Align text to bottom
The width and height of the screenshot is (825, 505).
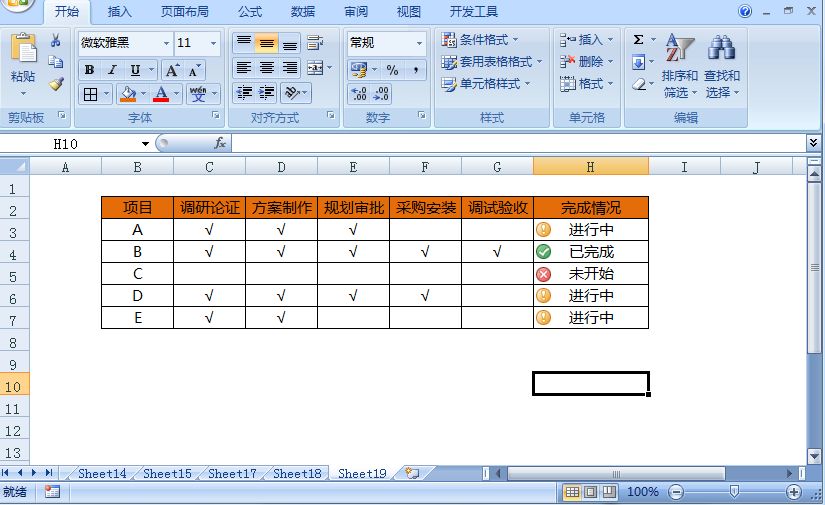point(289,43)
